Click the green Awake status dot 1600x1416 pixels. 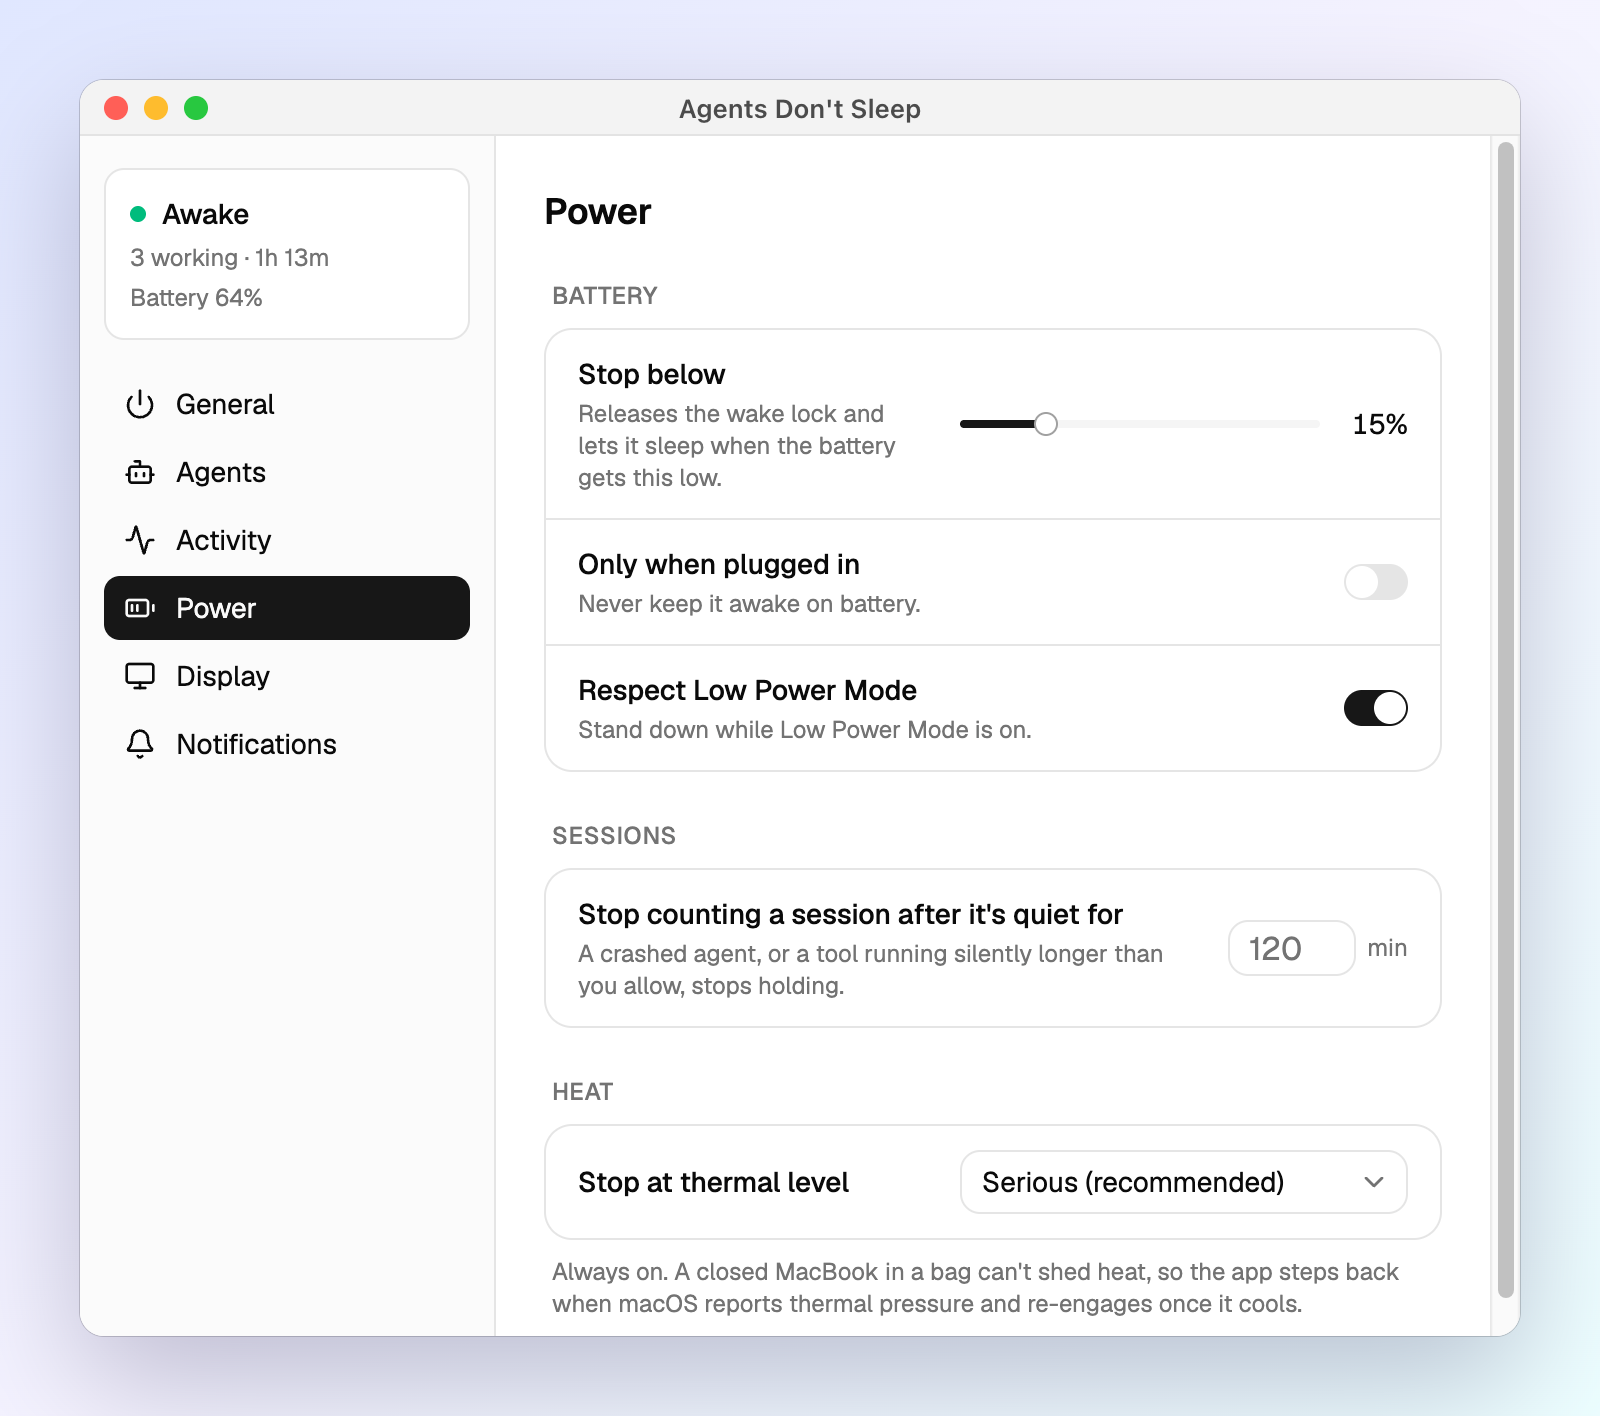pos(138,214)
